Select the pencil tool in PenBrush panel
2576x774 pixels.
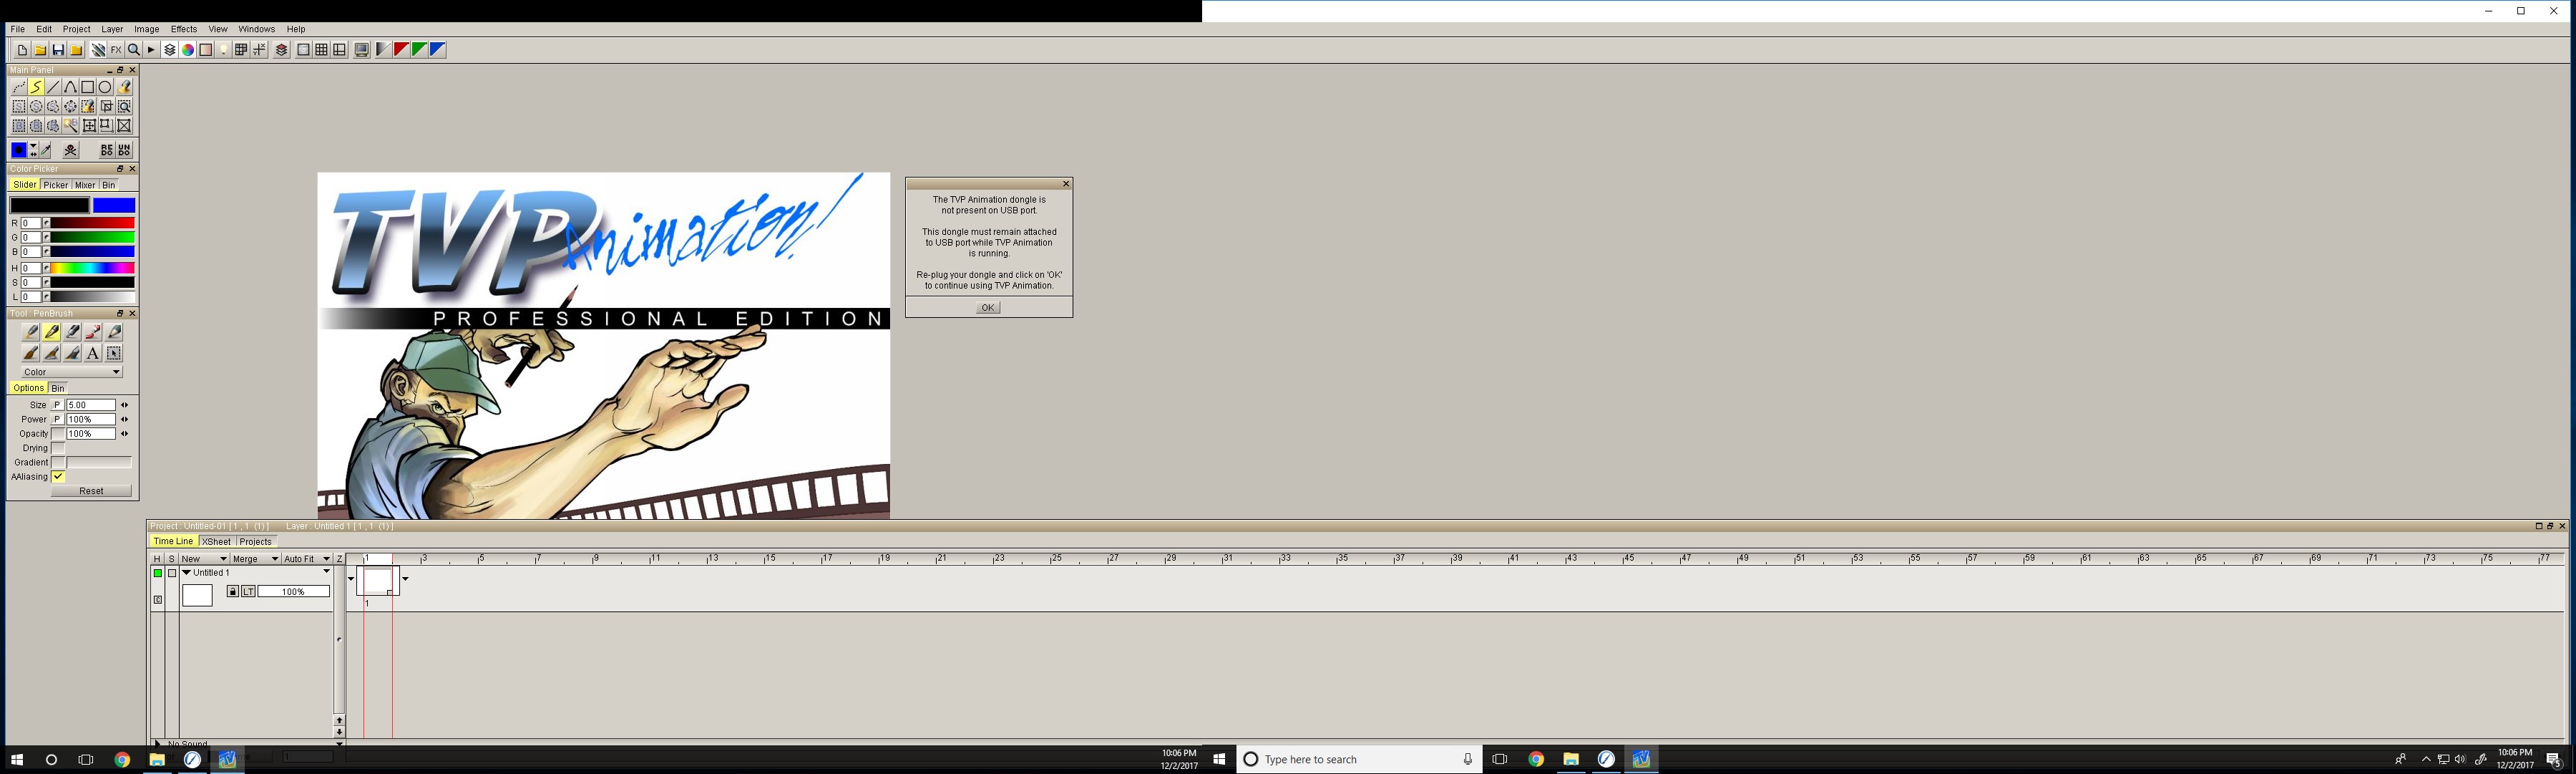[x=114, y=333]
